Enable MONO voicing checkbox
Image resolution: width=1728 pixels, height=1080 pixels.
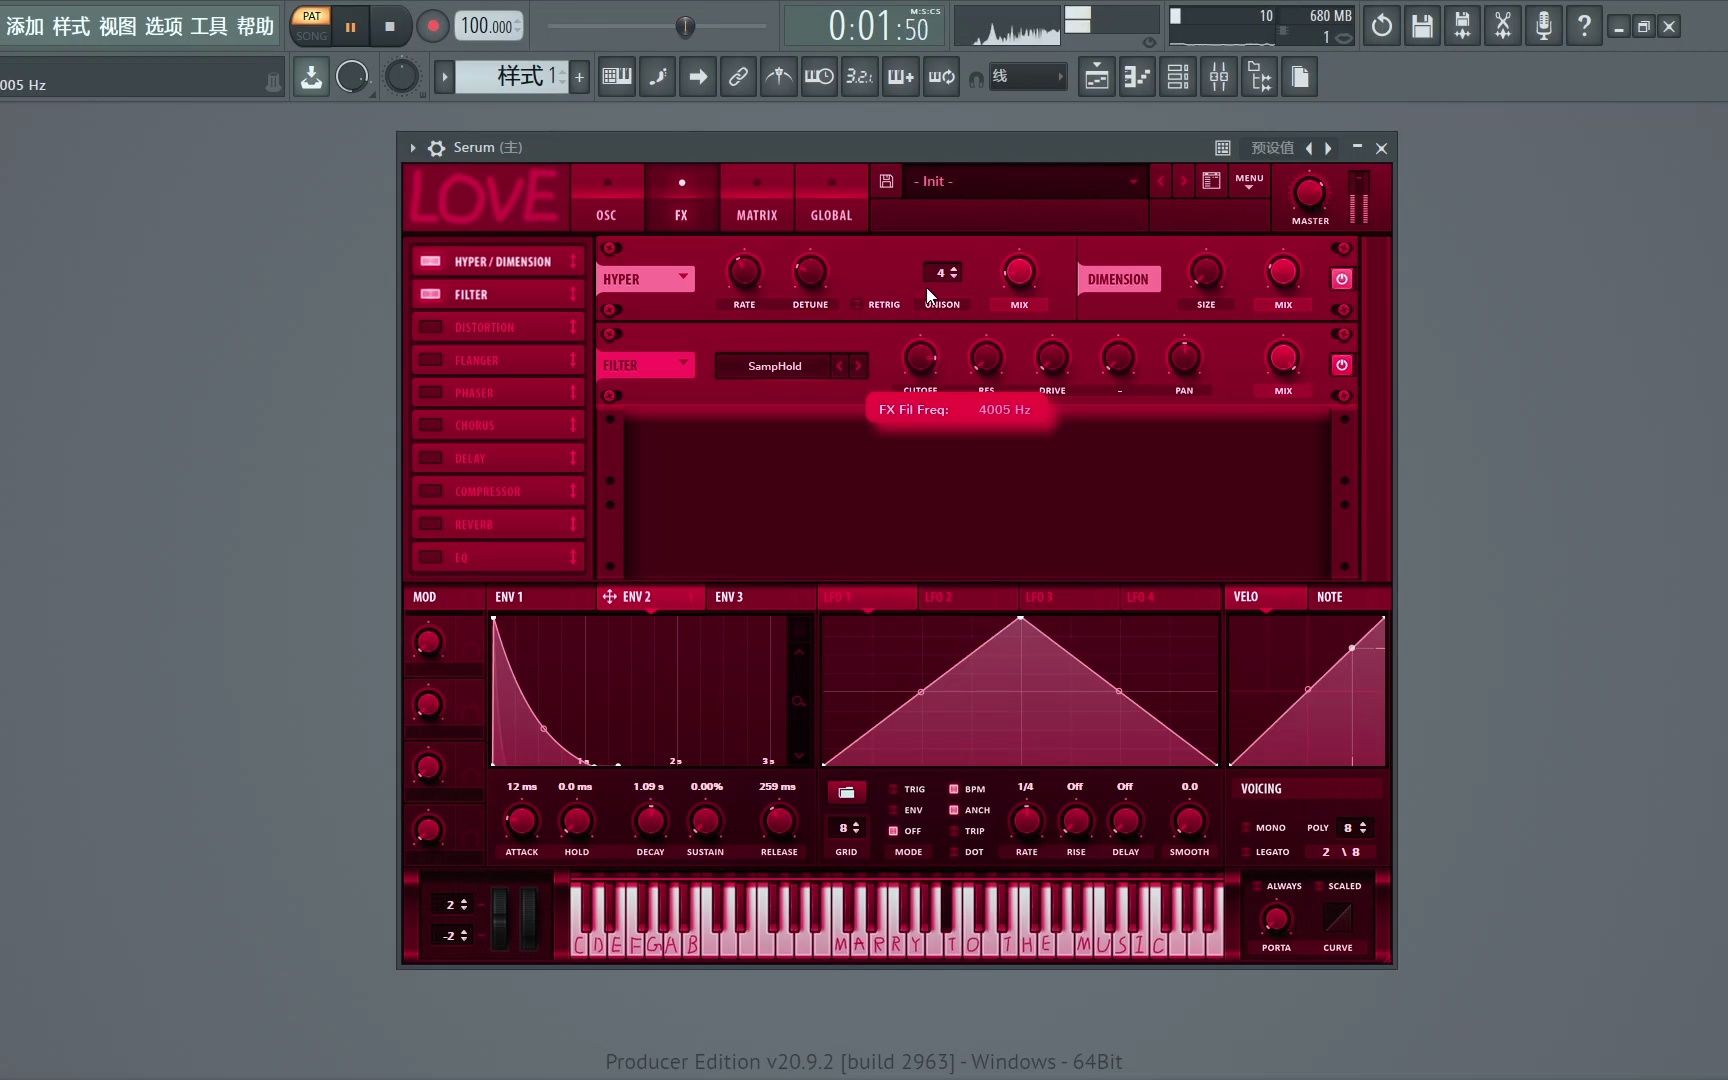1246,828
